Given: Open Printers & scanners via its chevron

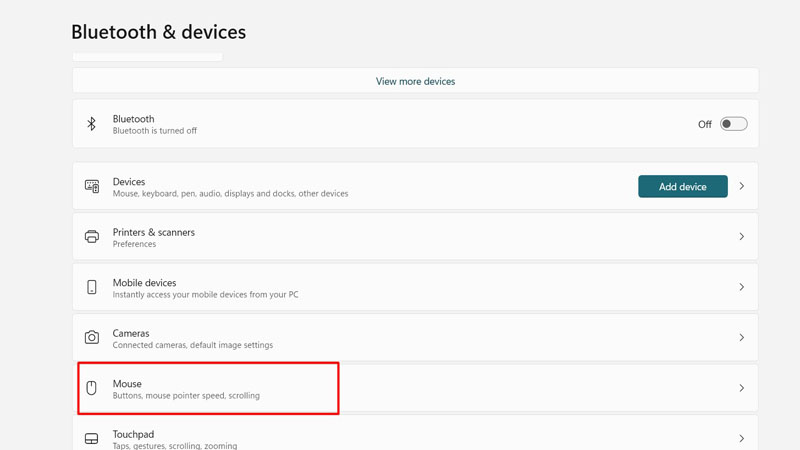Looking at the screenshot, I should [x=742, y=237].
